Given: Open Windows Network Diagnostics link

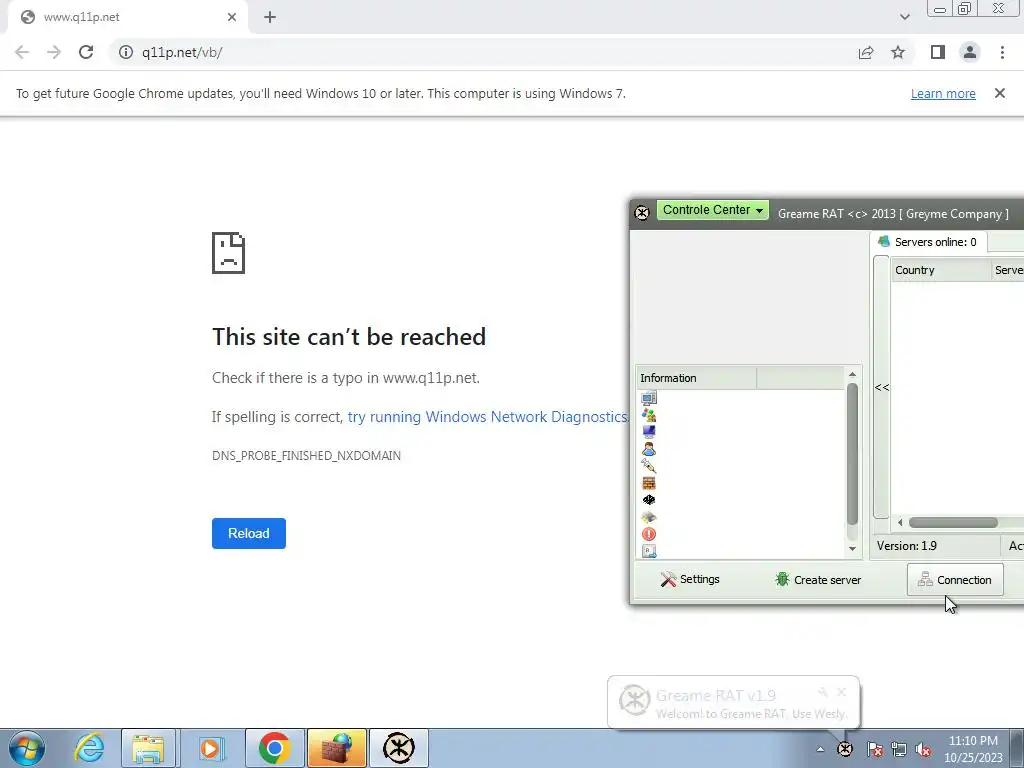Looking at the screenshot, I should click(487, 417).
